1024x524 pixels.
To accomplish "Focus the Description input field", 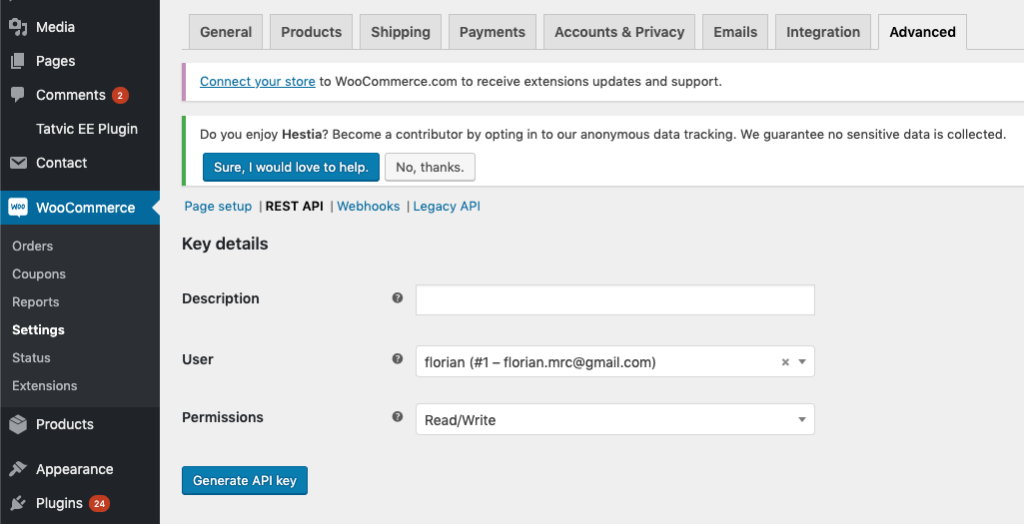I will point(615,300).
